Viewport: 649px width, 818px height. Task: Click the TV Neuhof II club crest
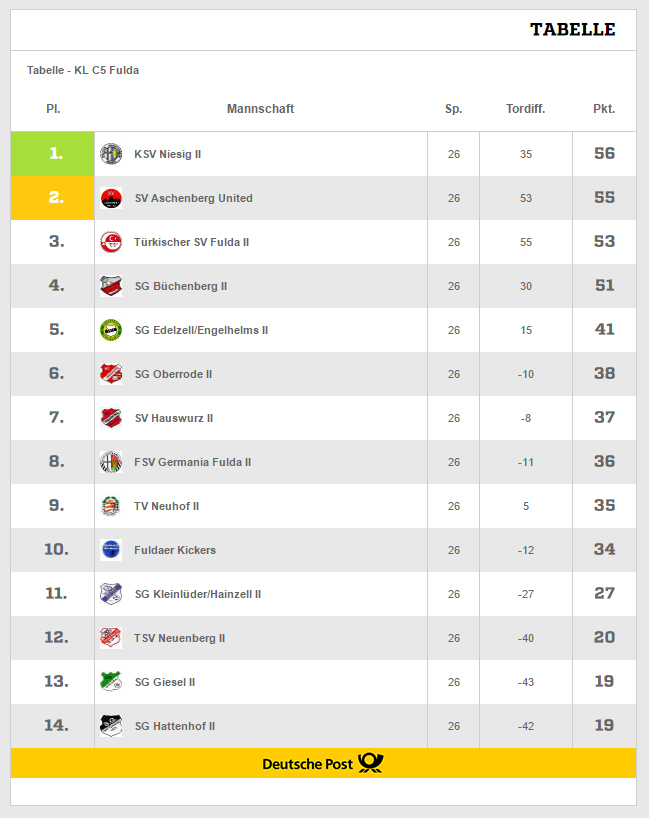click(111, 506)
